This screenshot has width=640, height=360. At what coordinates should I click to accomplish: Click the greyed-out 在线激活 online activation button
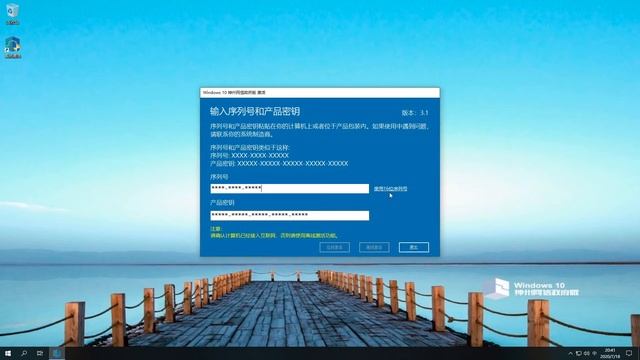(x=334, y=247)
